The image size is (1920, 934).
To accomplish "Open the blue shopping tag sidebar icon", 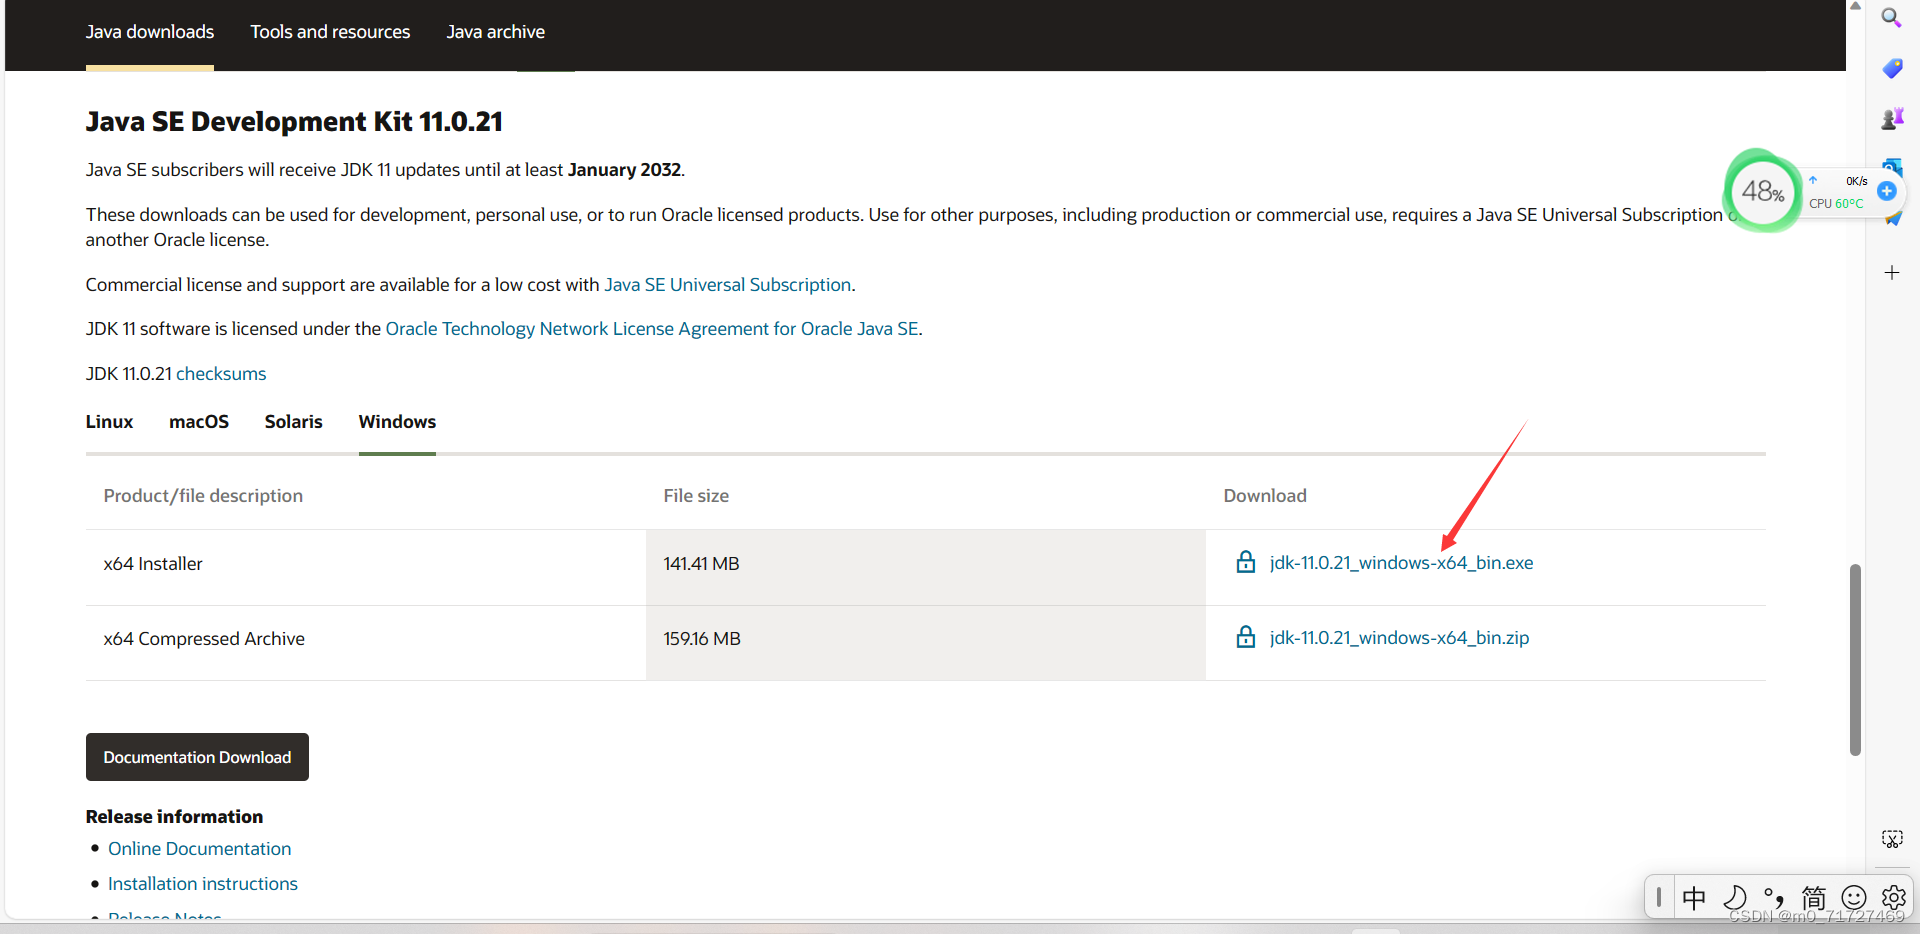I will 1892,68.
